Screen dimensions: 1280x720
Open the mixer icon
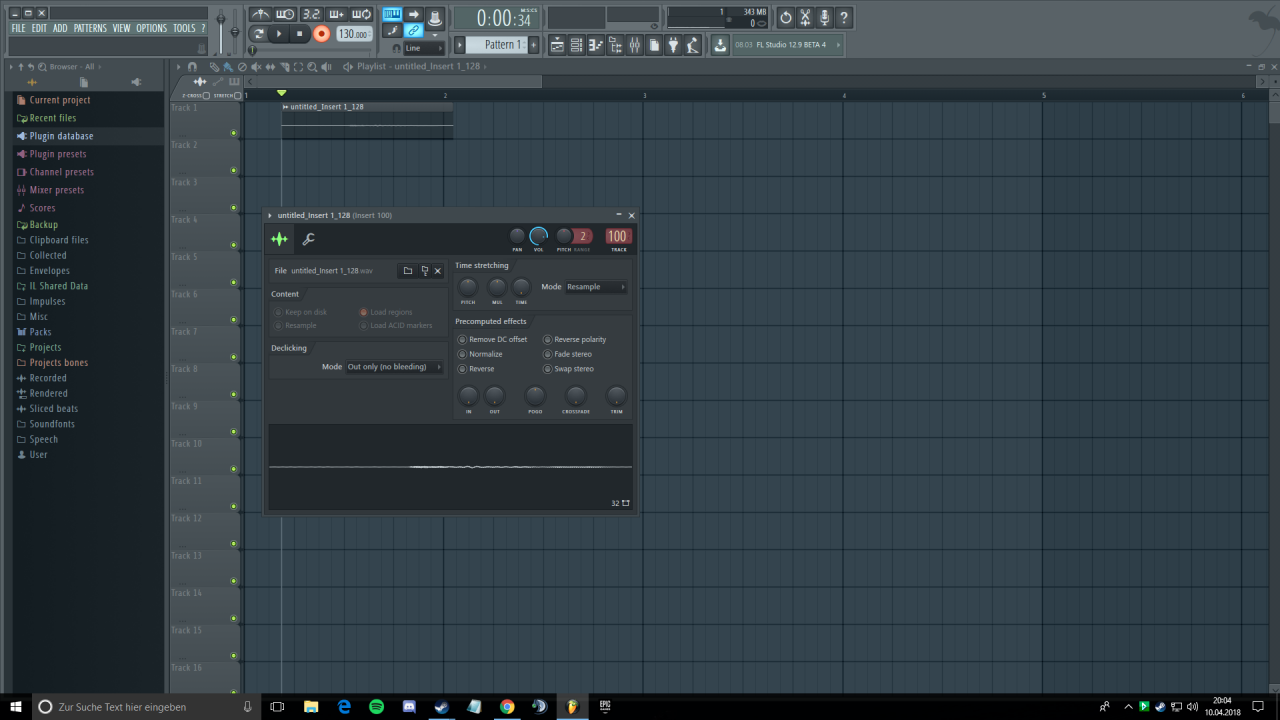(634, 45)
